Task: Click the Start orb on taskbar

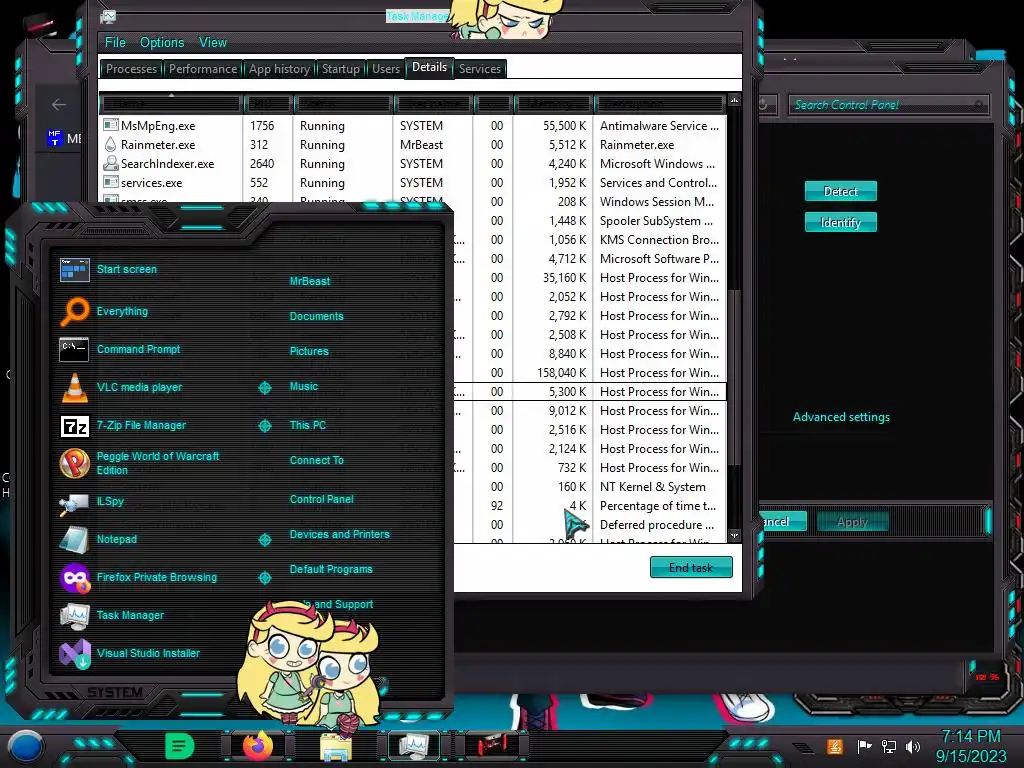Action: point(26,746)
